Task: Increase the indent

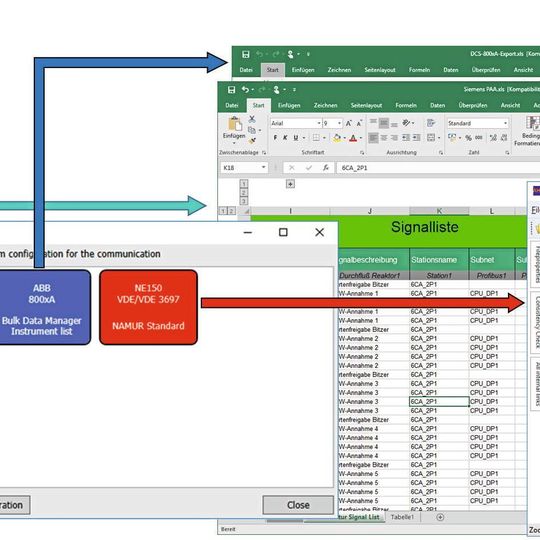Action: (417, 138)
